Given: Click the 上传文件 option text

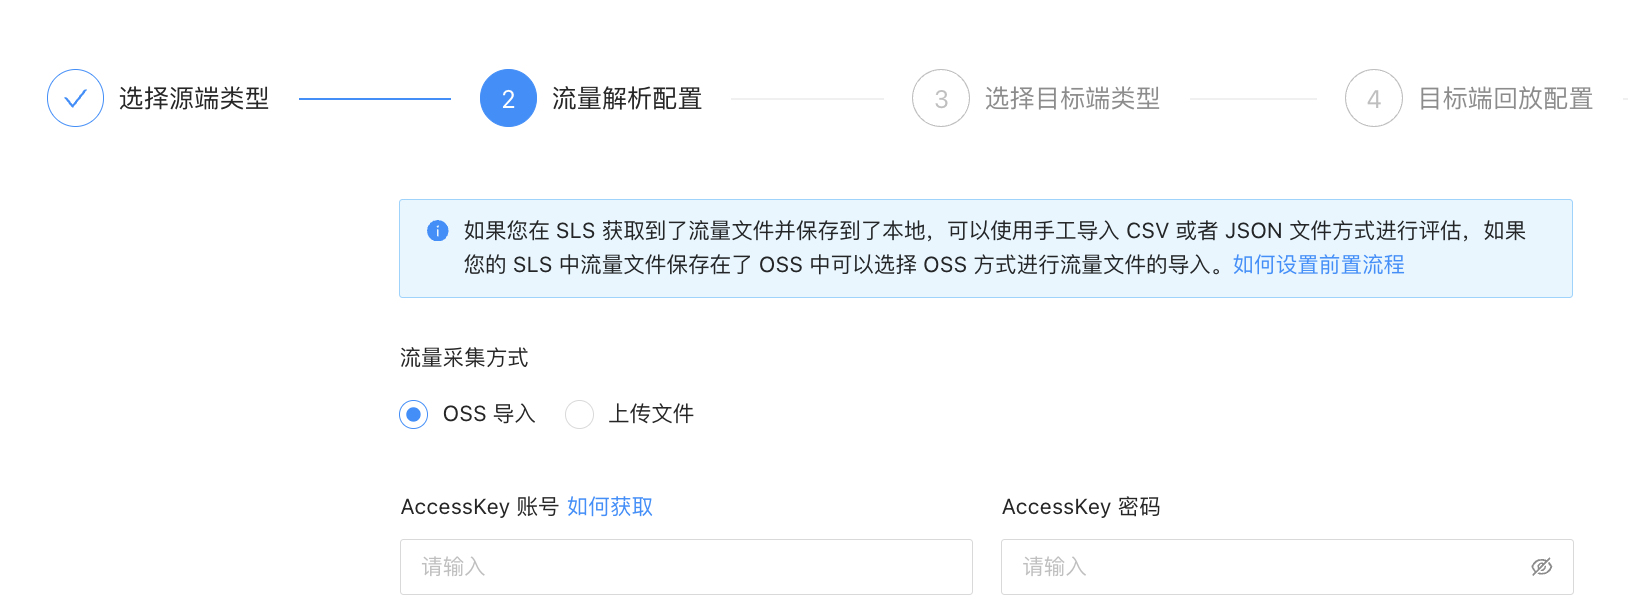Looking at the screenshot, I should point(651,414).
